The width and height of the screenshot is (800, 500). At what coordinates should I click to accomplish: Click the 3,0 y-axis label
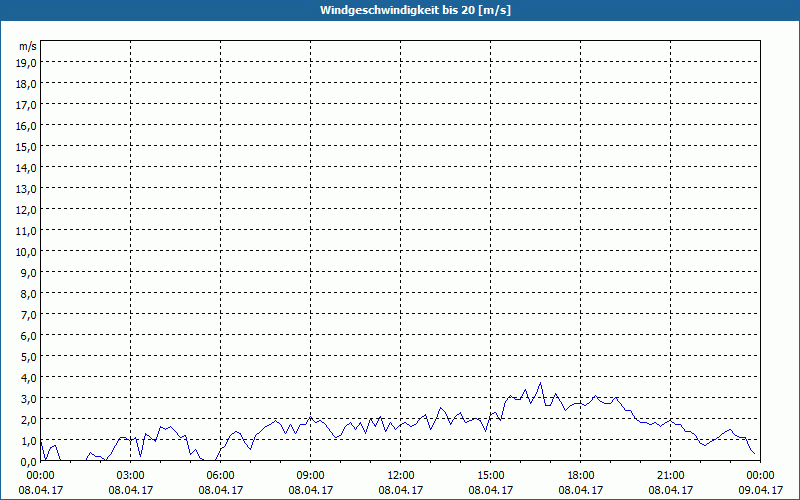30,399
